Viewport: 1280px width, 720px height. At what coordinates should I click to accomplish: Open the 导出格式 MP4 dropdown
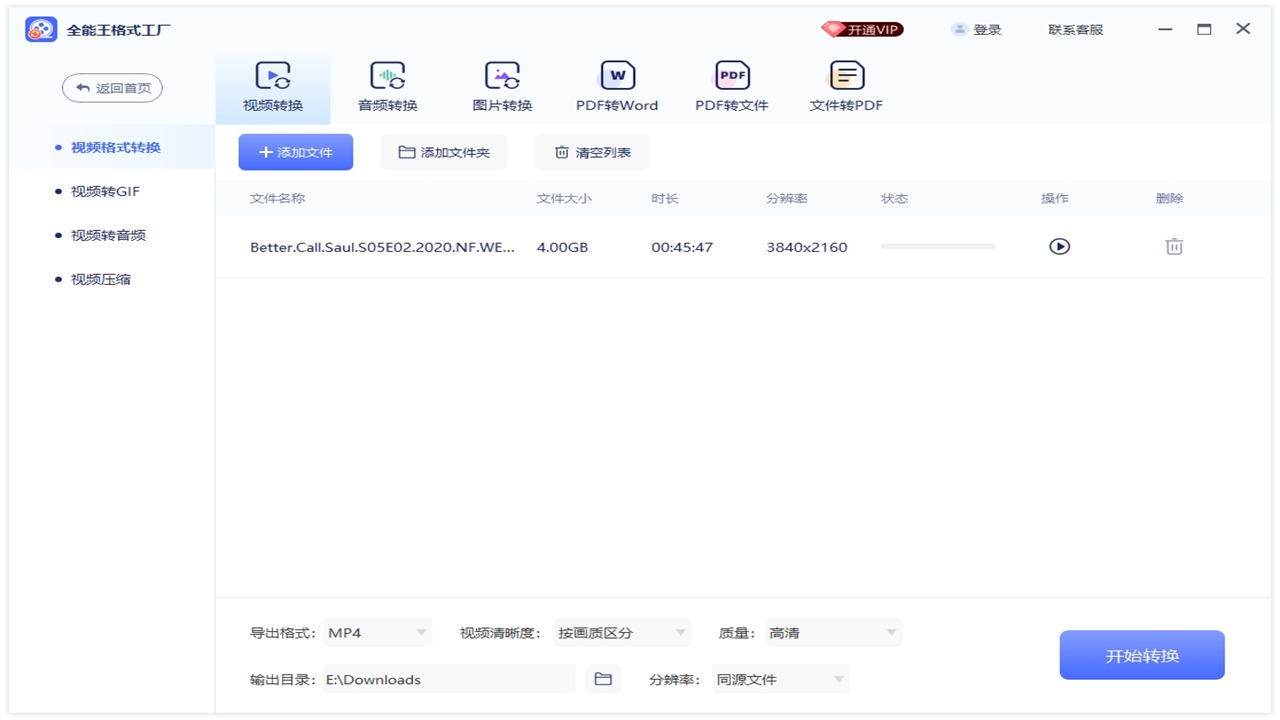(x=378, y=632)
